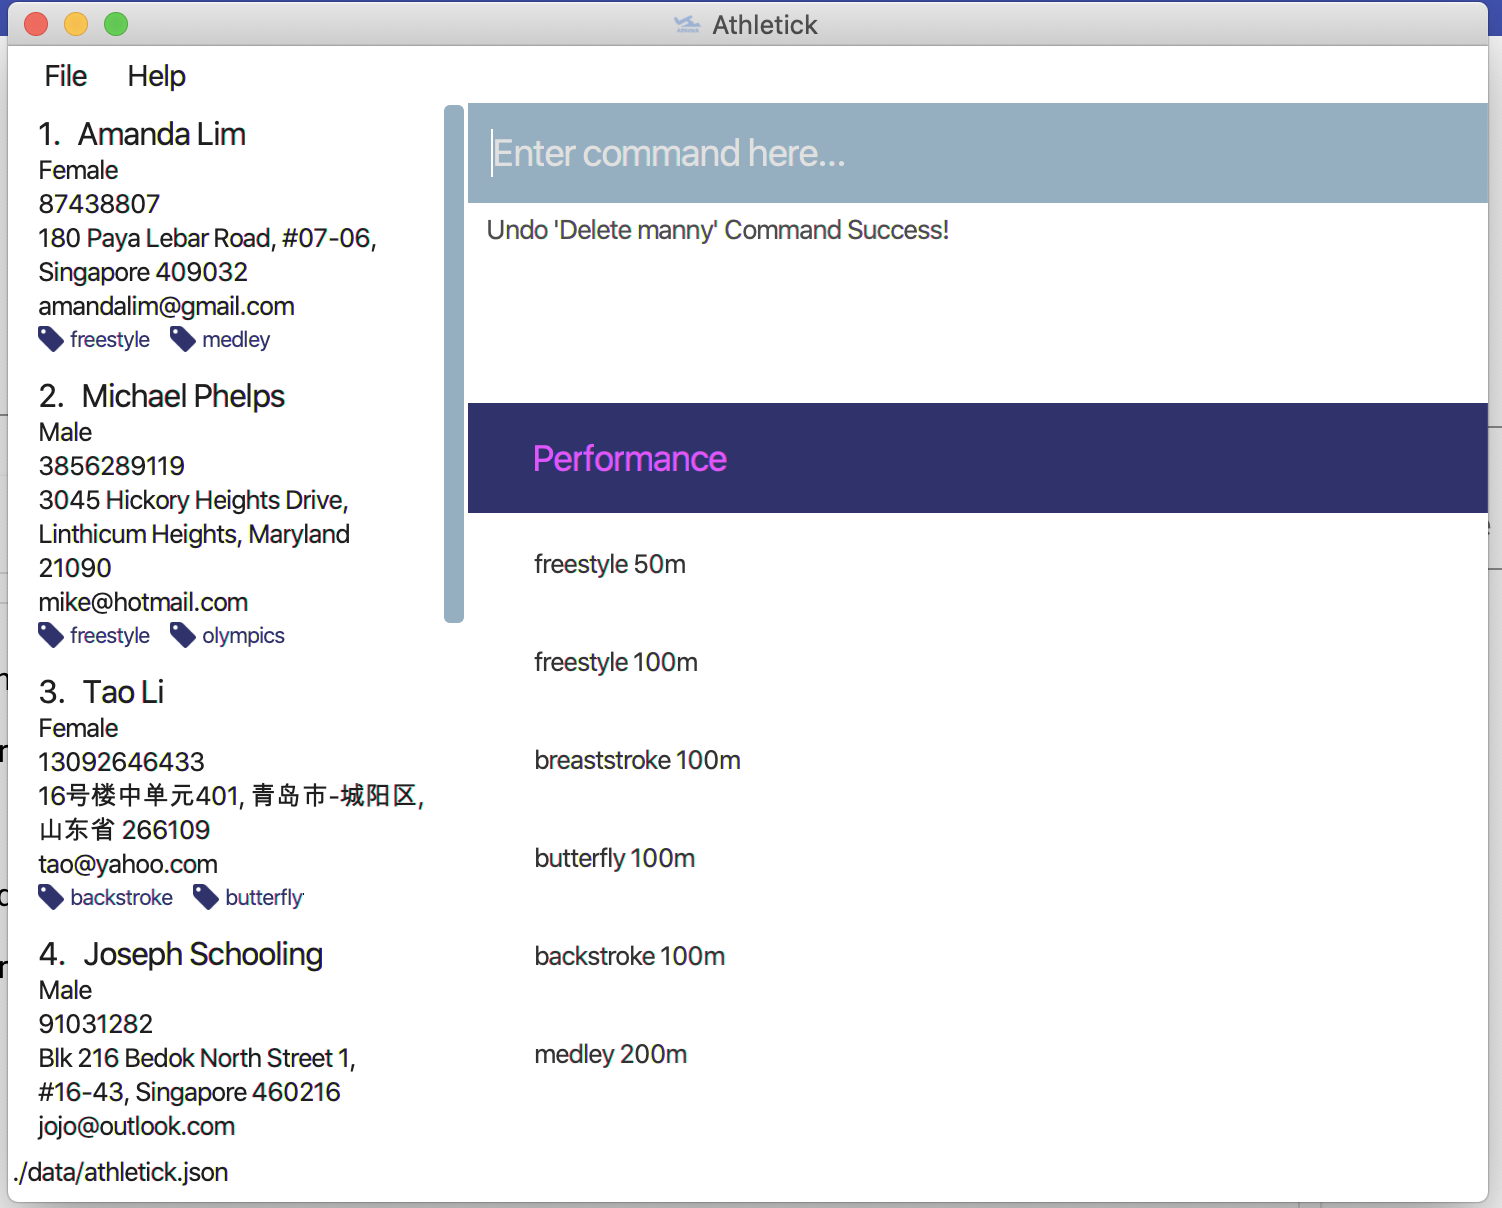Click Tao Li's butterfly tag label
1502x1208 pixels.
click(x=264, y=898)
